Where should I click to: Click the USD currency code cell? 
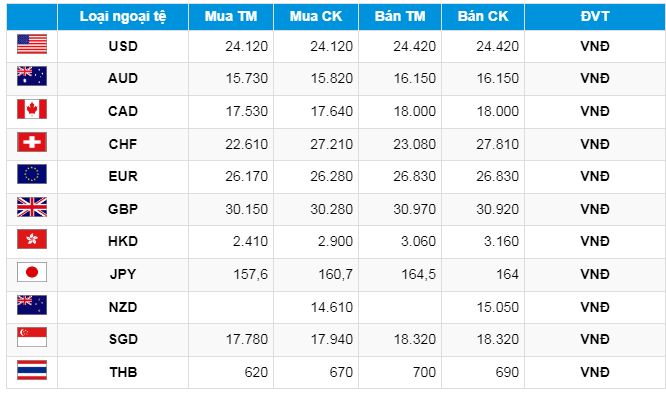[x=122, y=45]
